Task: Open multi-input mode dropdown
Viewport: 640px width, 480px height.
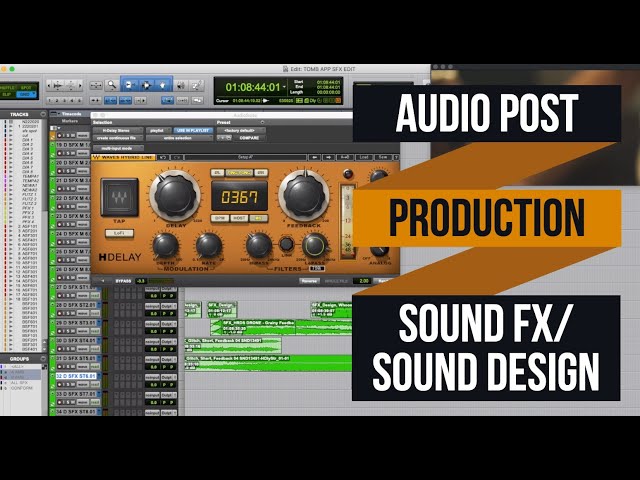Action: click(x=118, y=149)
